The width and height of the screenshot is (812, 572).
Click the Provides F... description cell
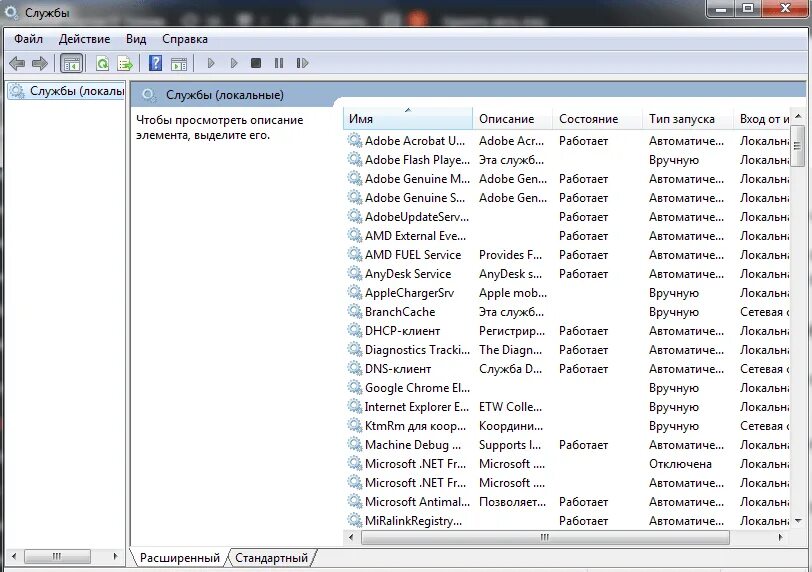(511, 254)
